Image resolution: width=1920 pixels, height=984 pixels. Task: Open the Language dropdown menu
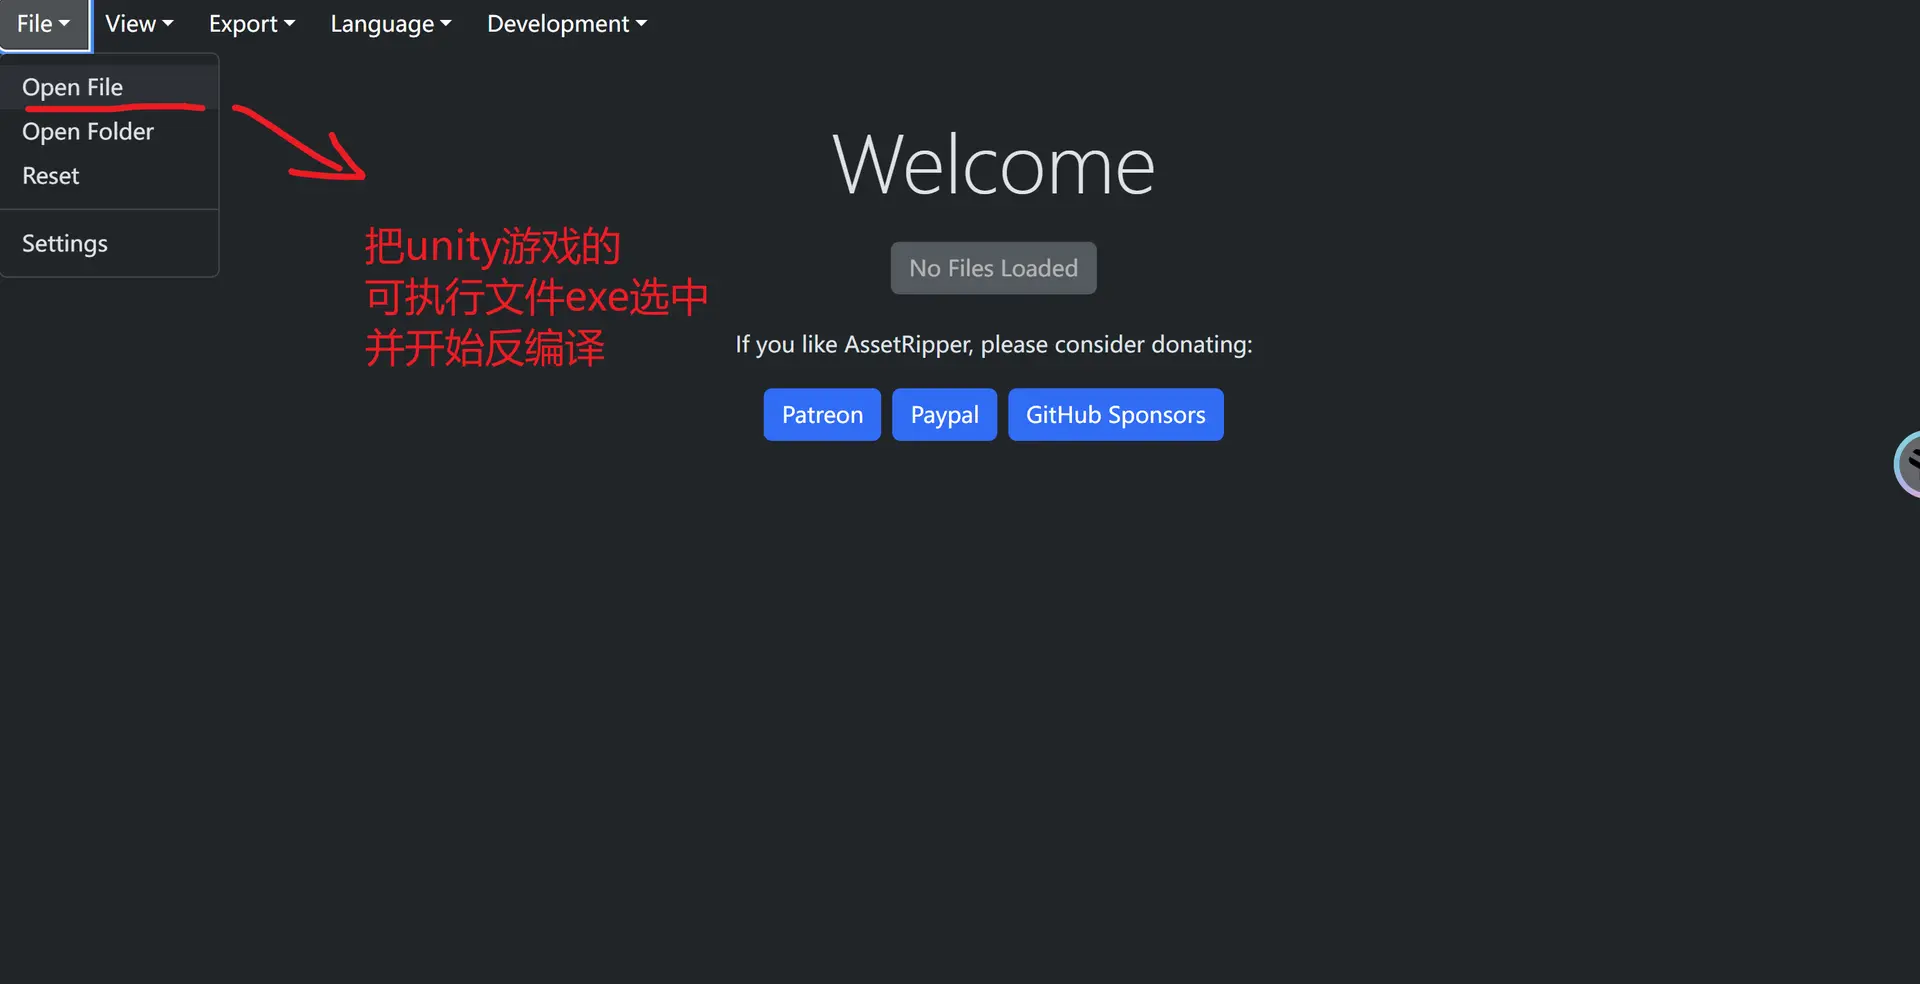(x=391, y=24)
